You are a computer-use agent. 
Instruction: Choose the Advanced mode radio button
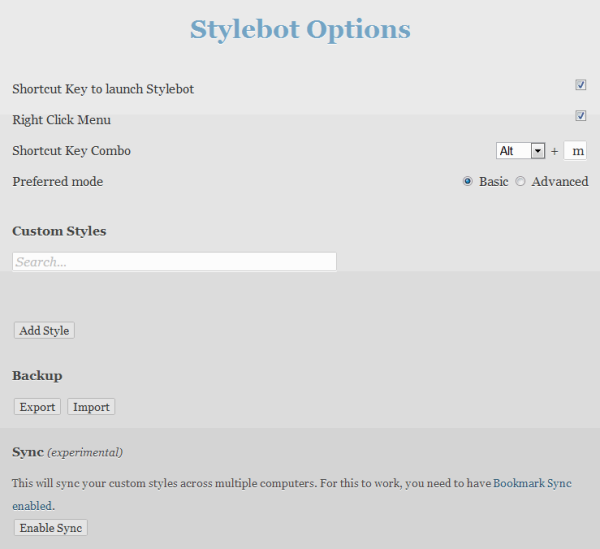520,182
